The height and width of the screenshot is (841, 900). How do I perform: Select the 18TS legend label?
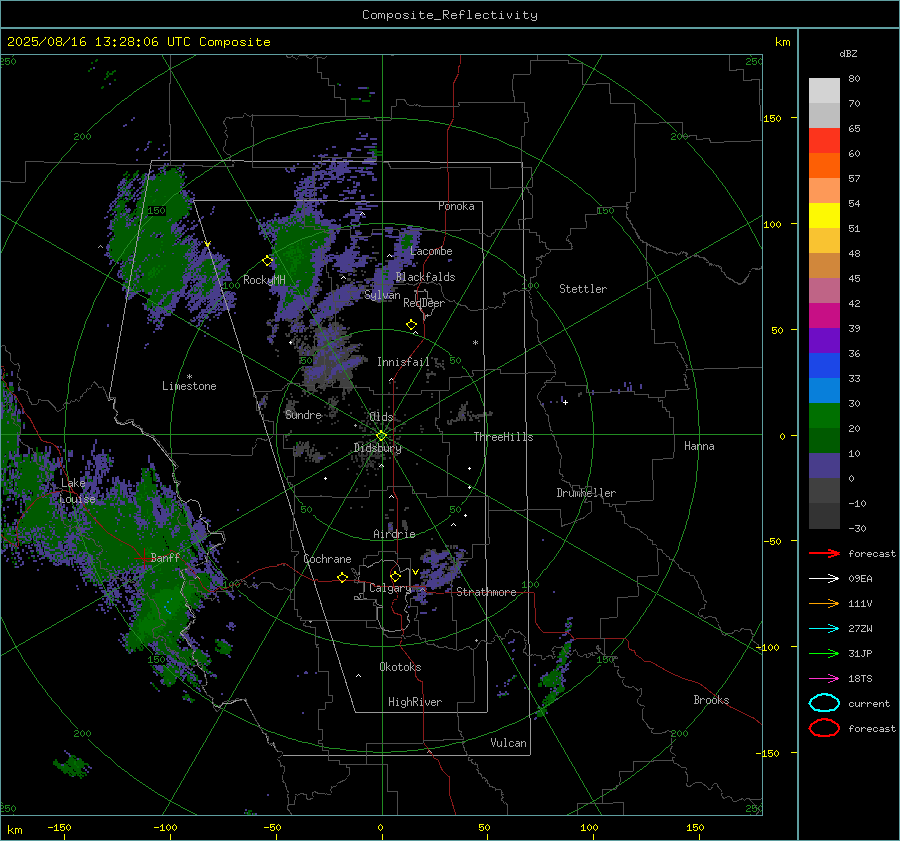[x=860, y=679]
